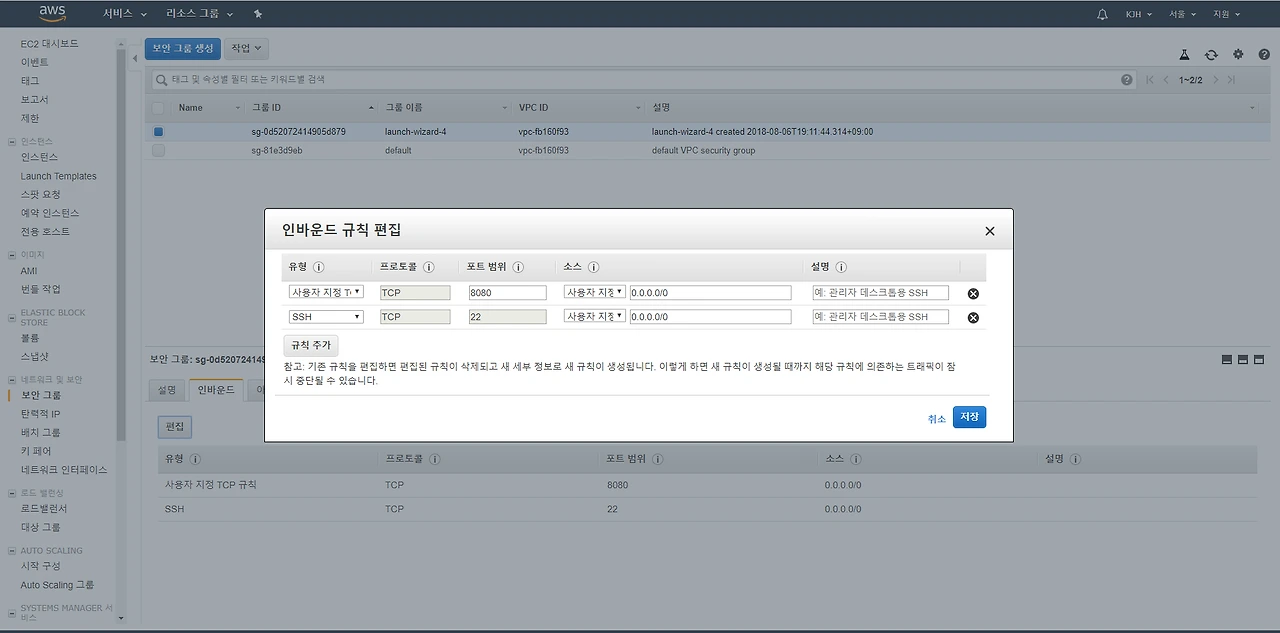Click info icon beside 유형 in lower table
1280x633 pixels.
pos(195,459)
